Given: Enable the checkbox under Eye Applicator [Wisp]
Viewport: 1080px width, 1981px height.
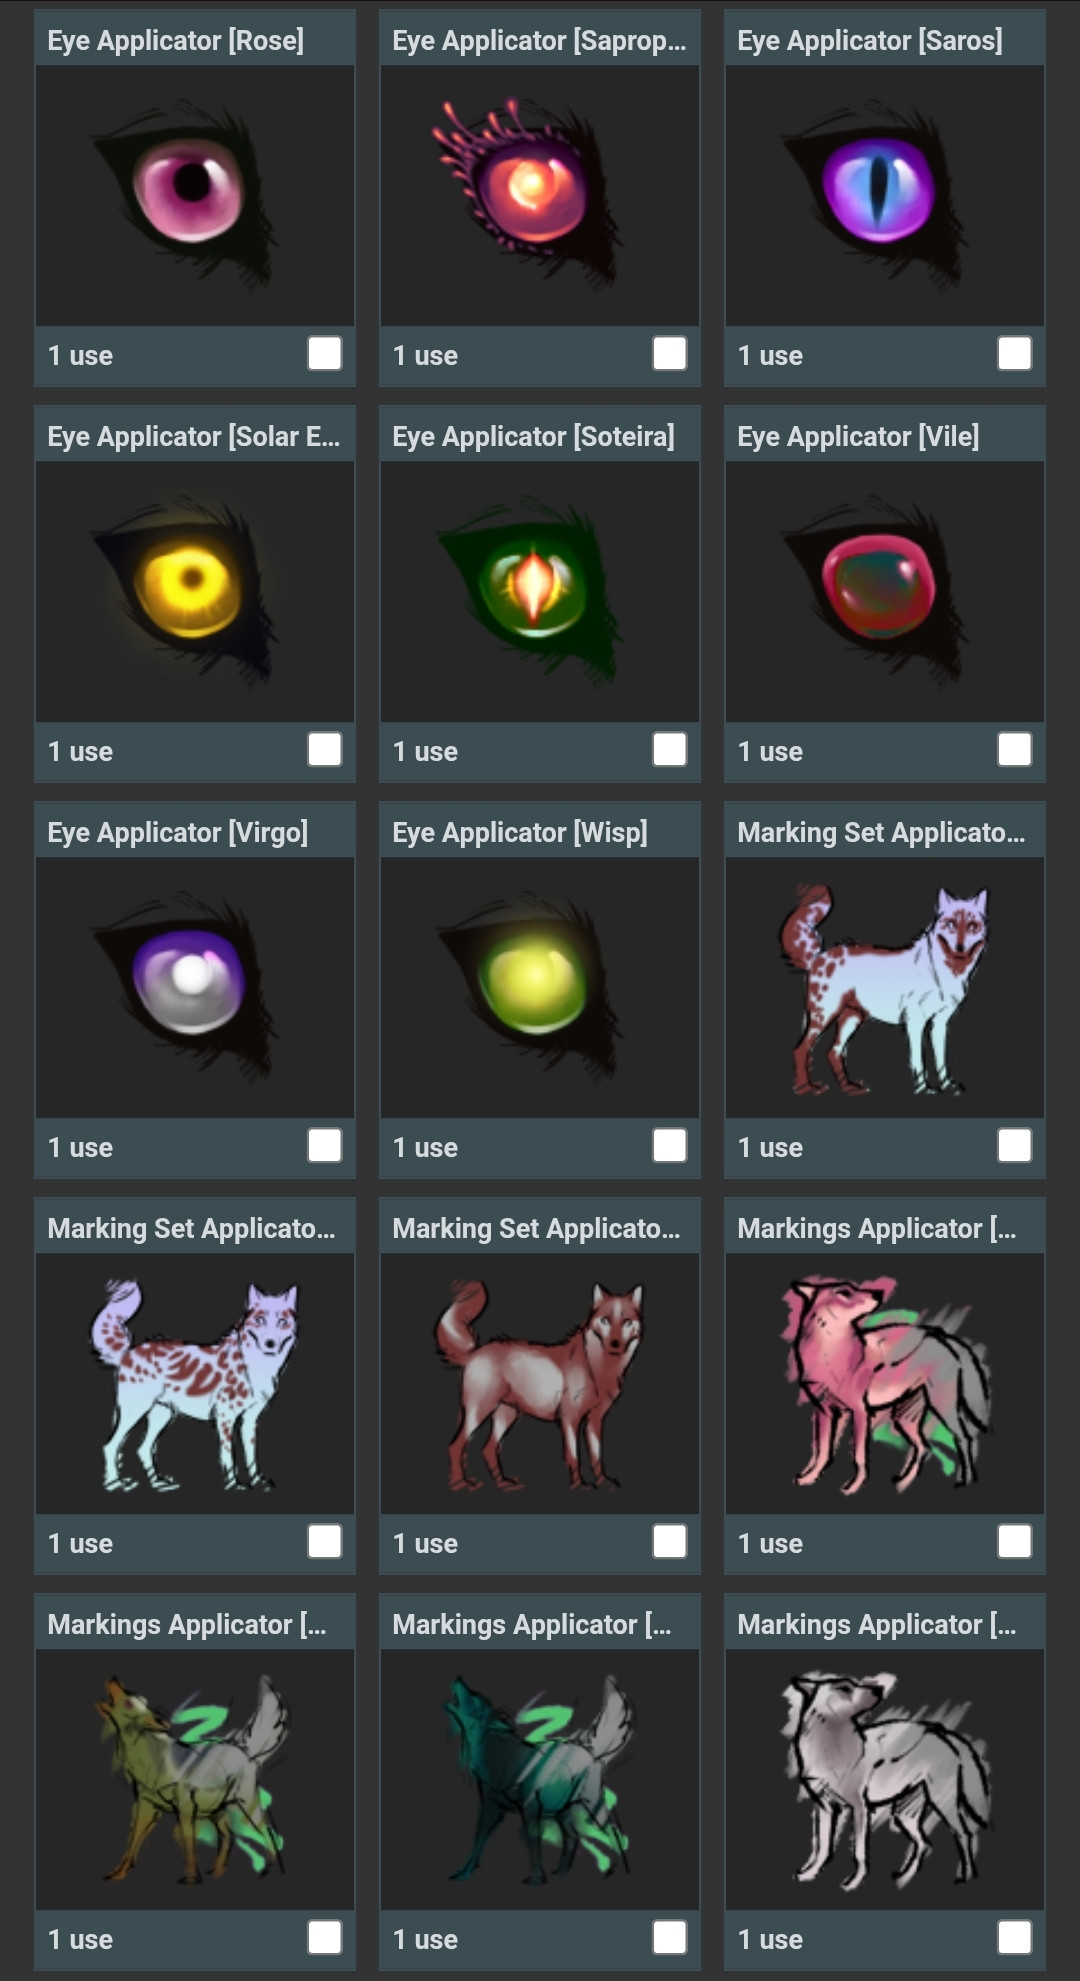Looking at the screenshot, I should pos(670,1146).
